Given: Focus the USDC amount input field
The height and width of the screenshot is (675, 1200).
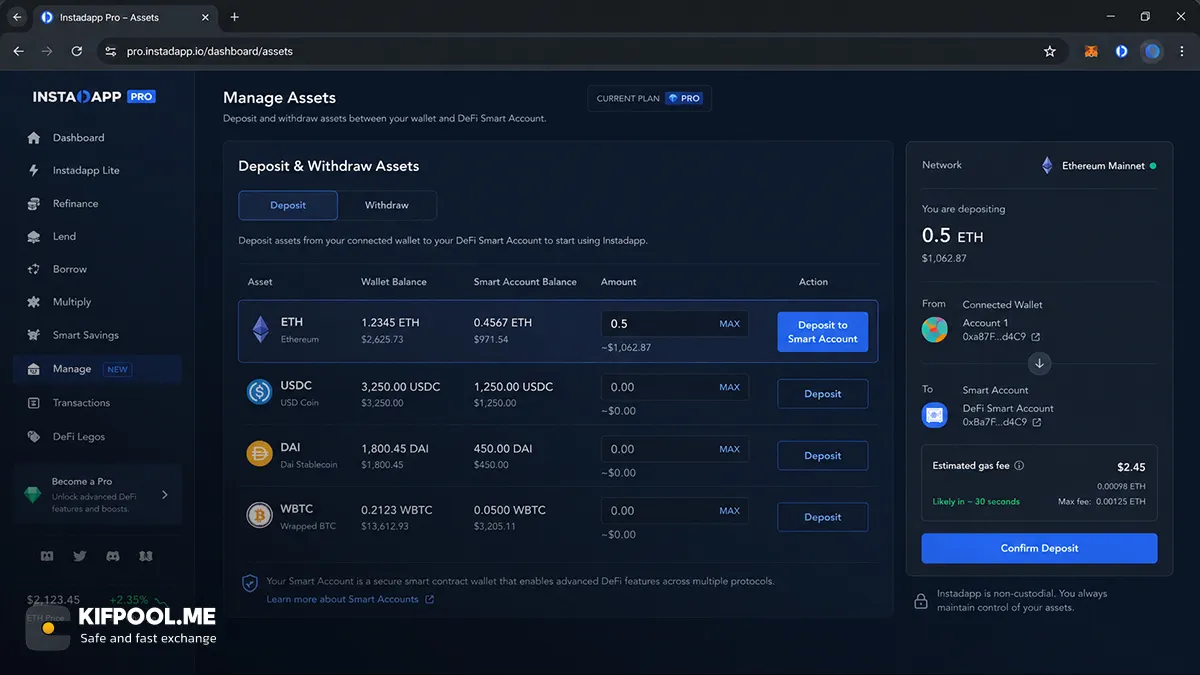Looking at the screenshot, I should tap(675, 387).
